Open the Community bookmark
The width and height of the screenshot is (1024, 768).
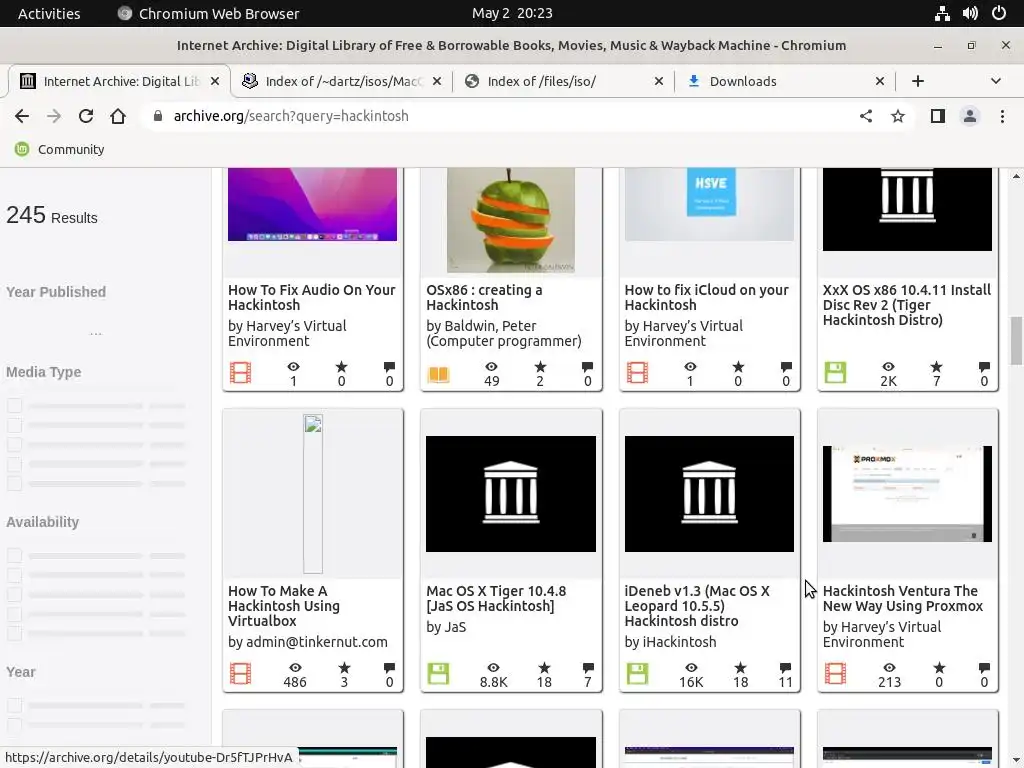[59, 150]
